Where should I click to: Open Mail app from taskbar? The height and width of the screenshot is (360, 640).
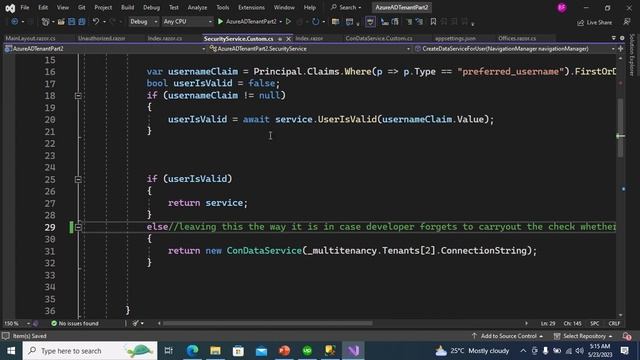click(x=261, y=351)
